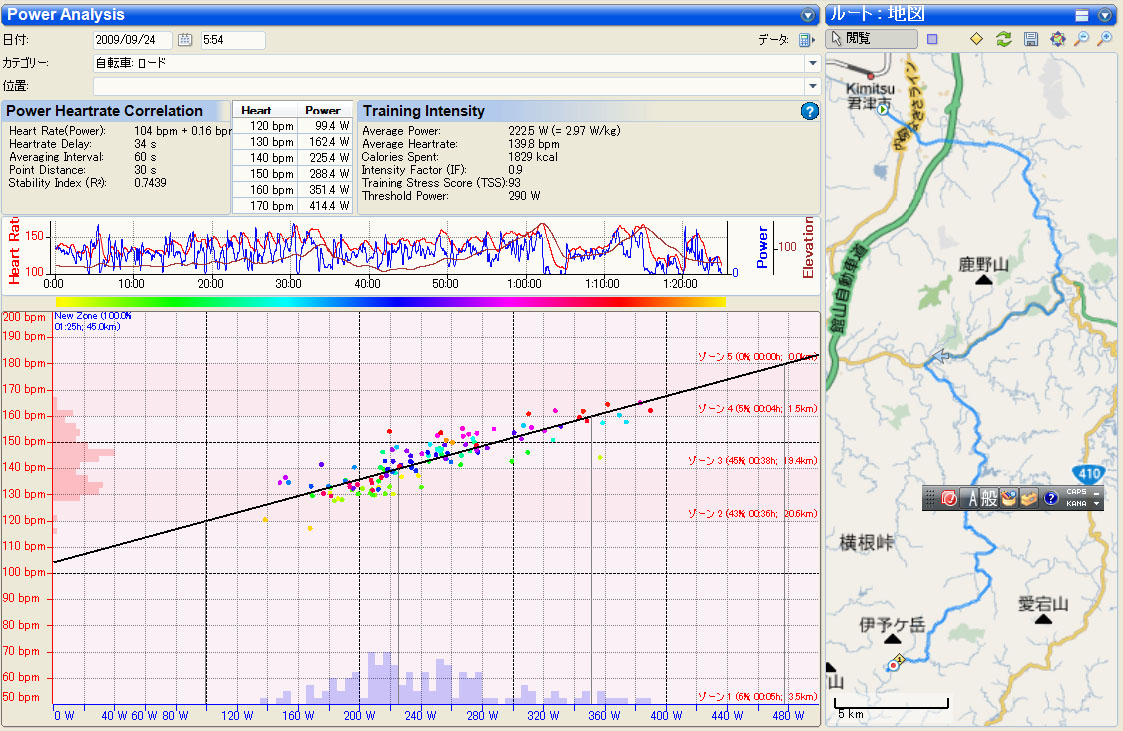Expand the カテゴリー dropdown
The height and width of the screenshot is (731, 1123).
(812, 63)
